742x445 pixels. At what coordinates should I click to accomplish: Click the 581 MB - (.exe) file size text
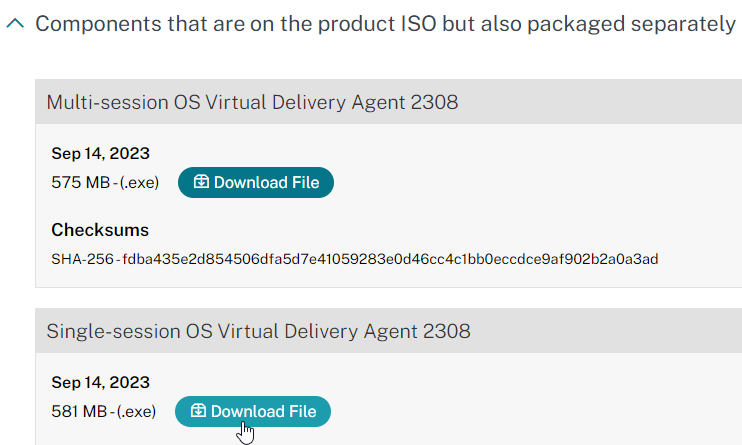[x=104, y=411]
